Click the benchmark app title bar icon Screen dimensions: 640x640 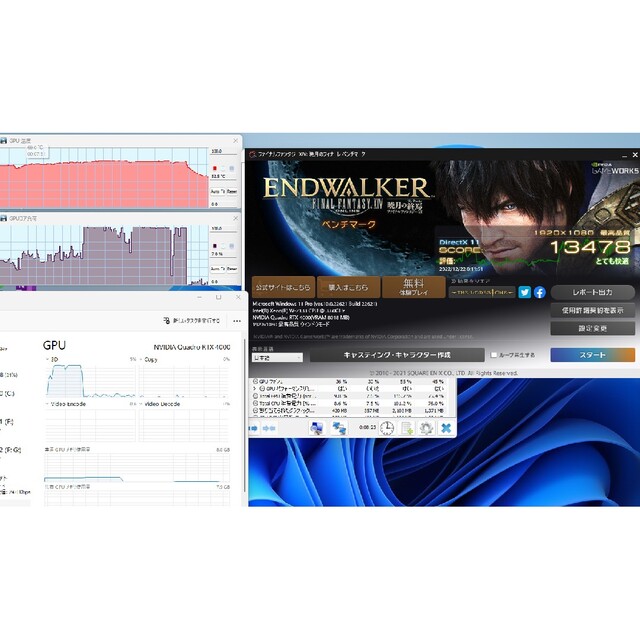coord(253,154)
